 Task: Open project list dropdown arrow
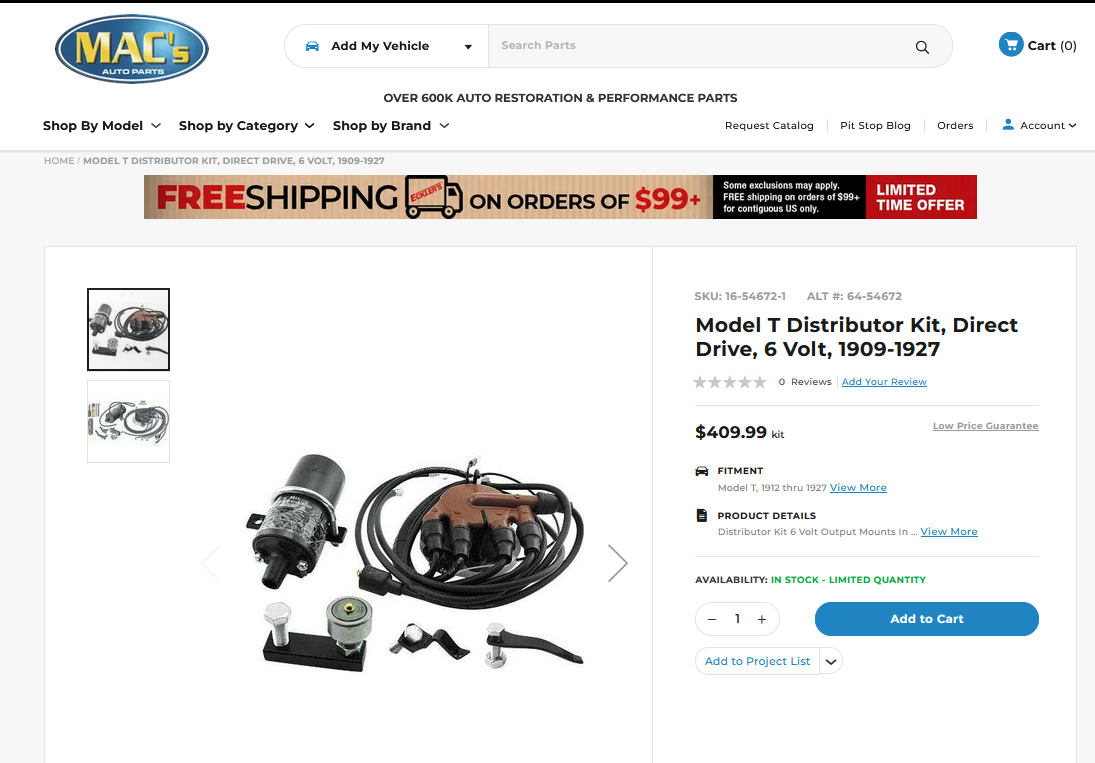(831, 661)
